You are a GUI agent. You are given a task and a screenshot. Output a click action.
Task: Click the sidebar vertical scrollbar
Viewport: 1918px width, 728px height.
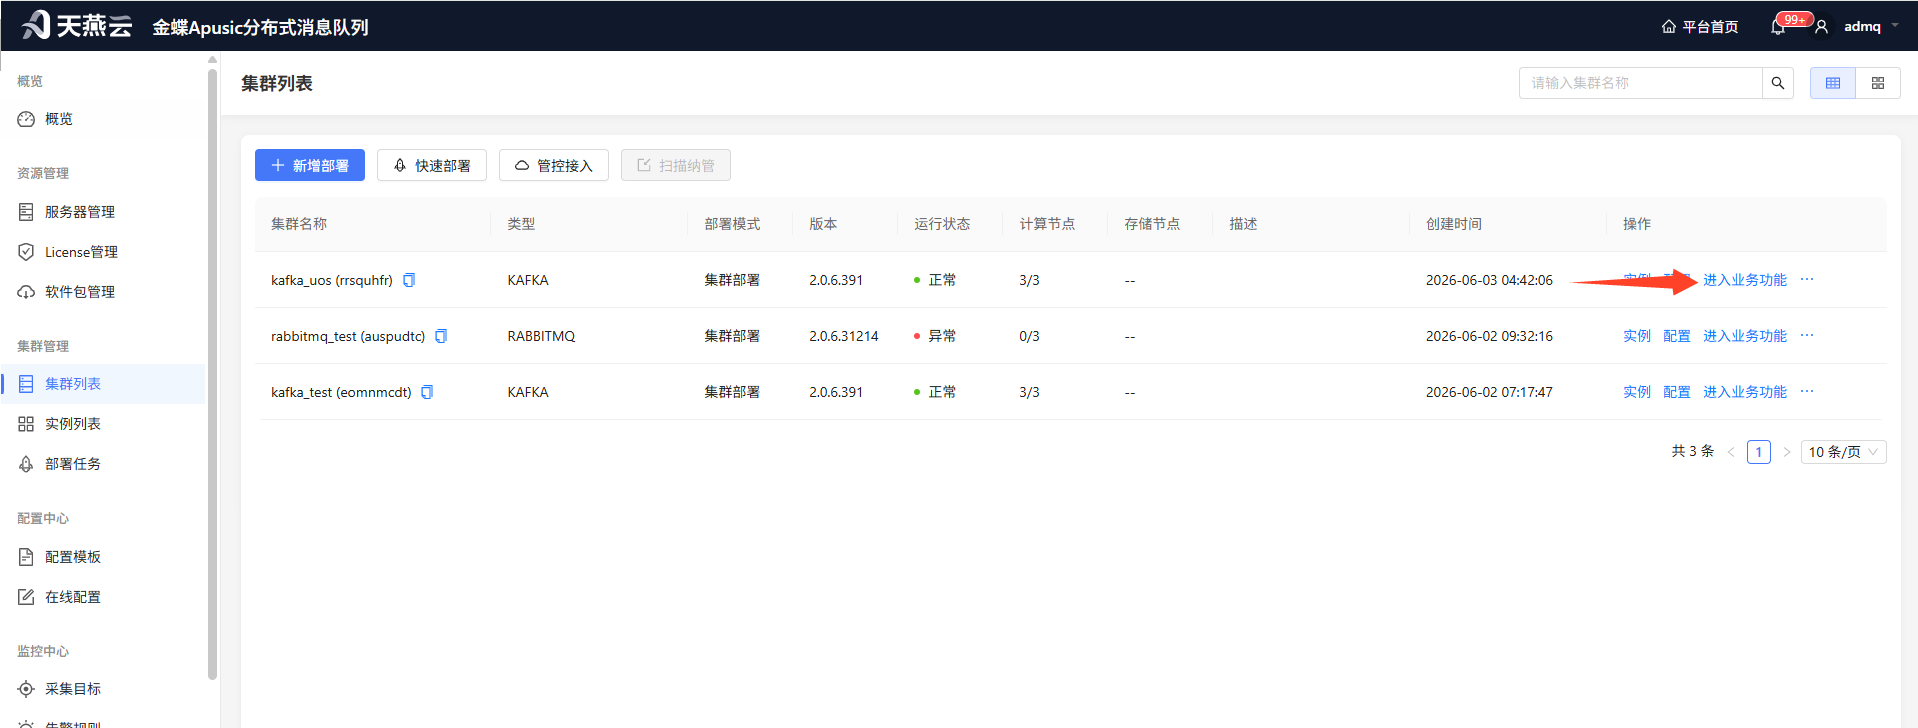[x=212, y=370]
